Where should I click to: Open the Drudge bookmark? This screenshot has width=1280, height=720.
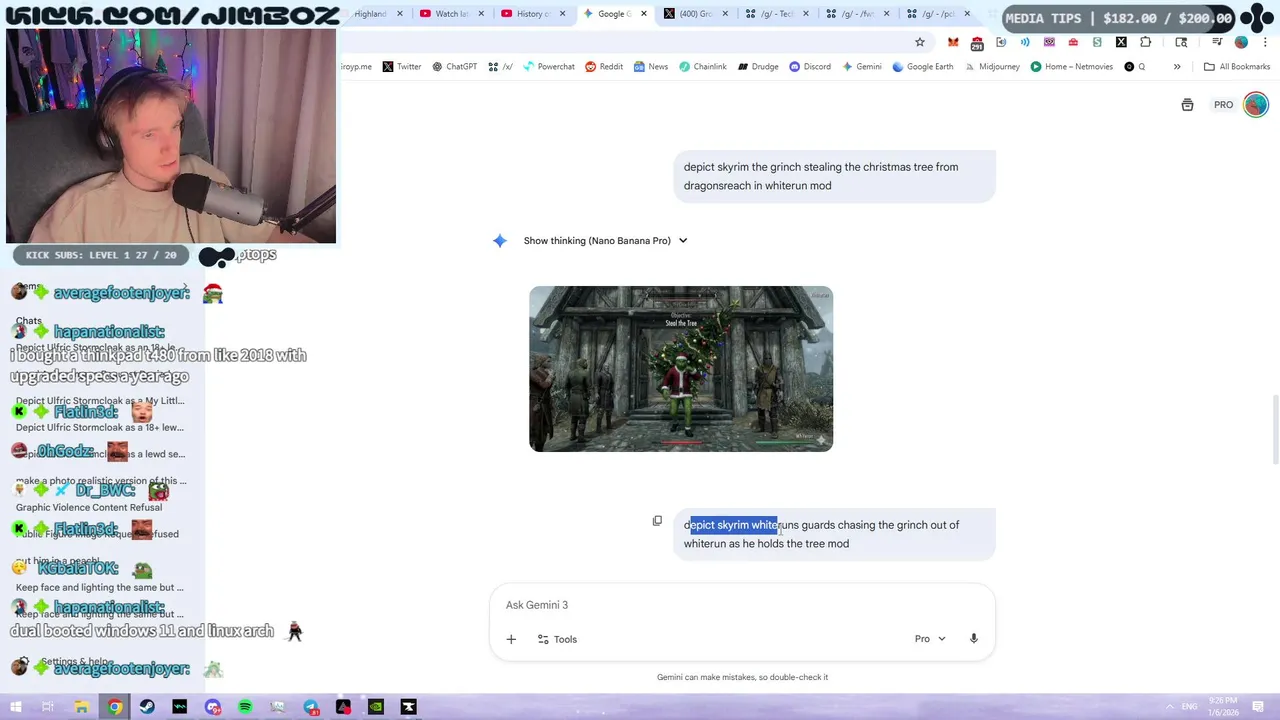point(758,67)
